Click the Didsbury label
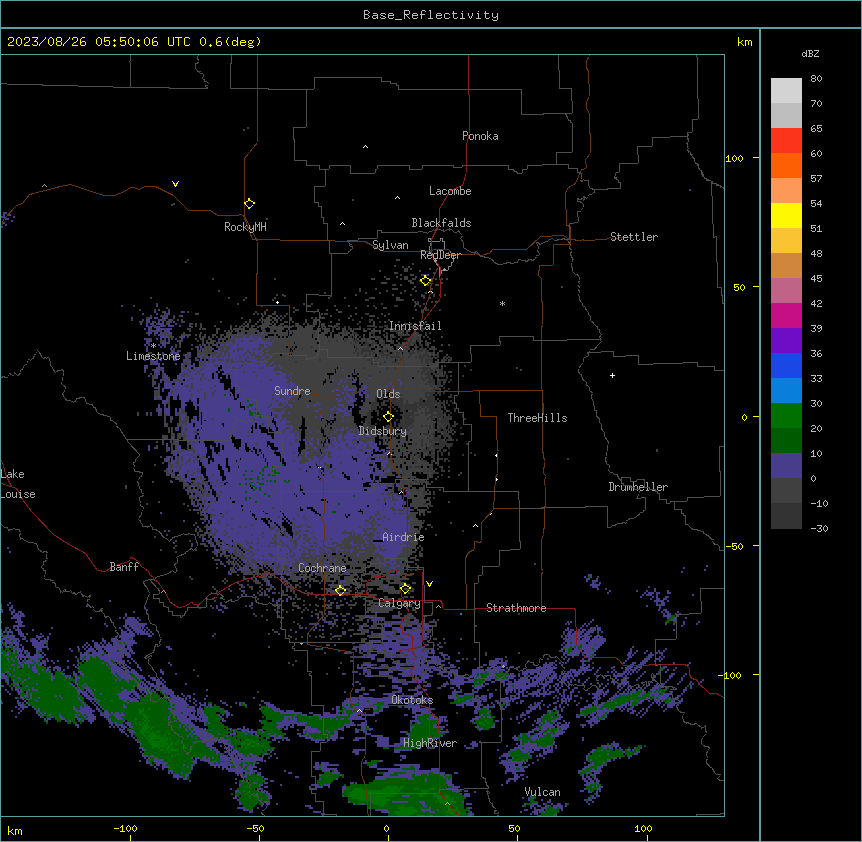The height and width of the screenshot is (842, 862). (x=383, y=431)
